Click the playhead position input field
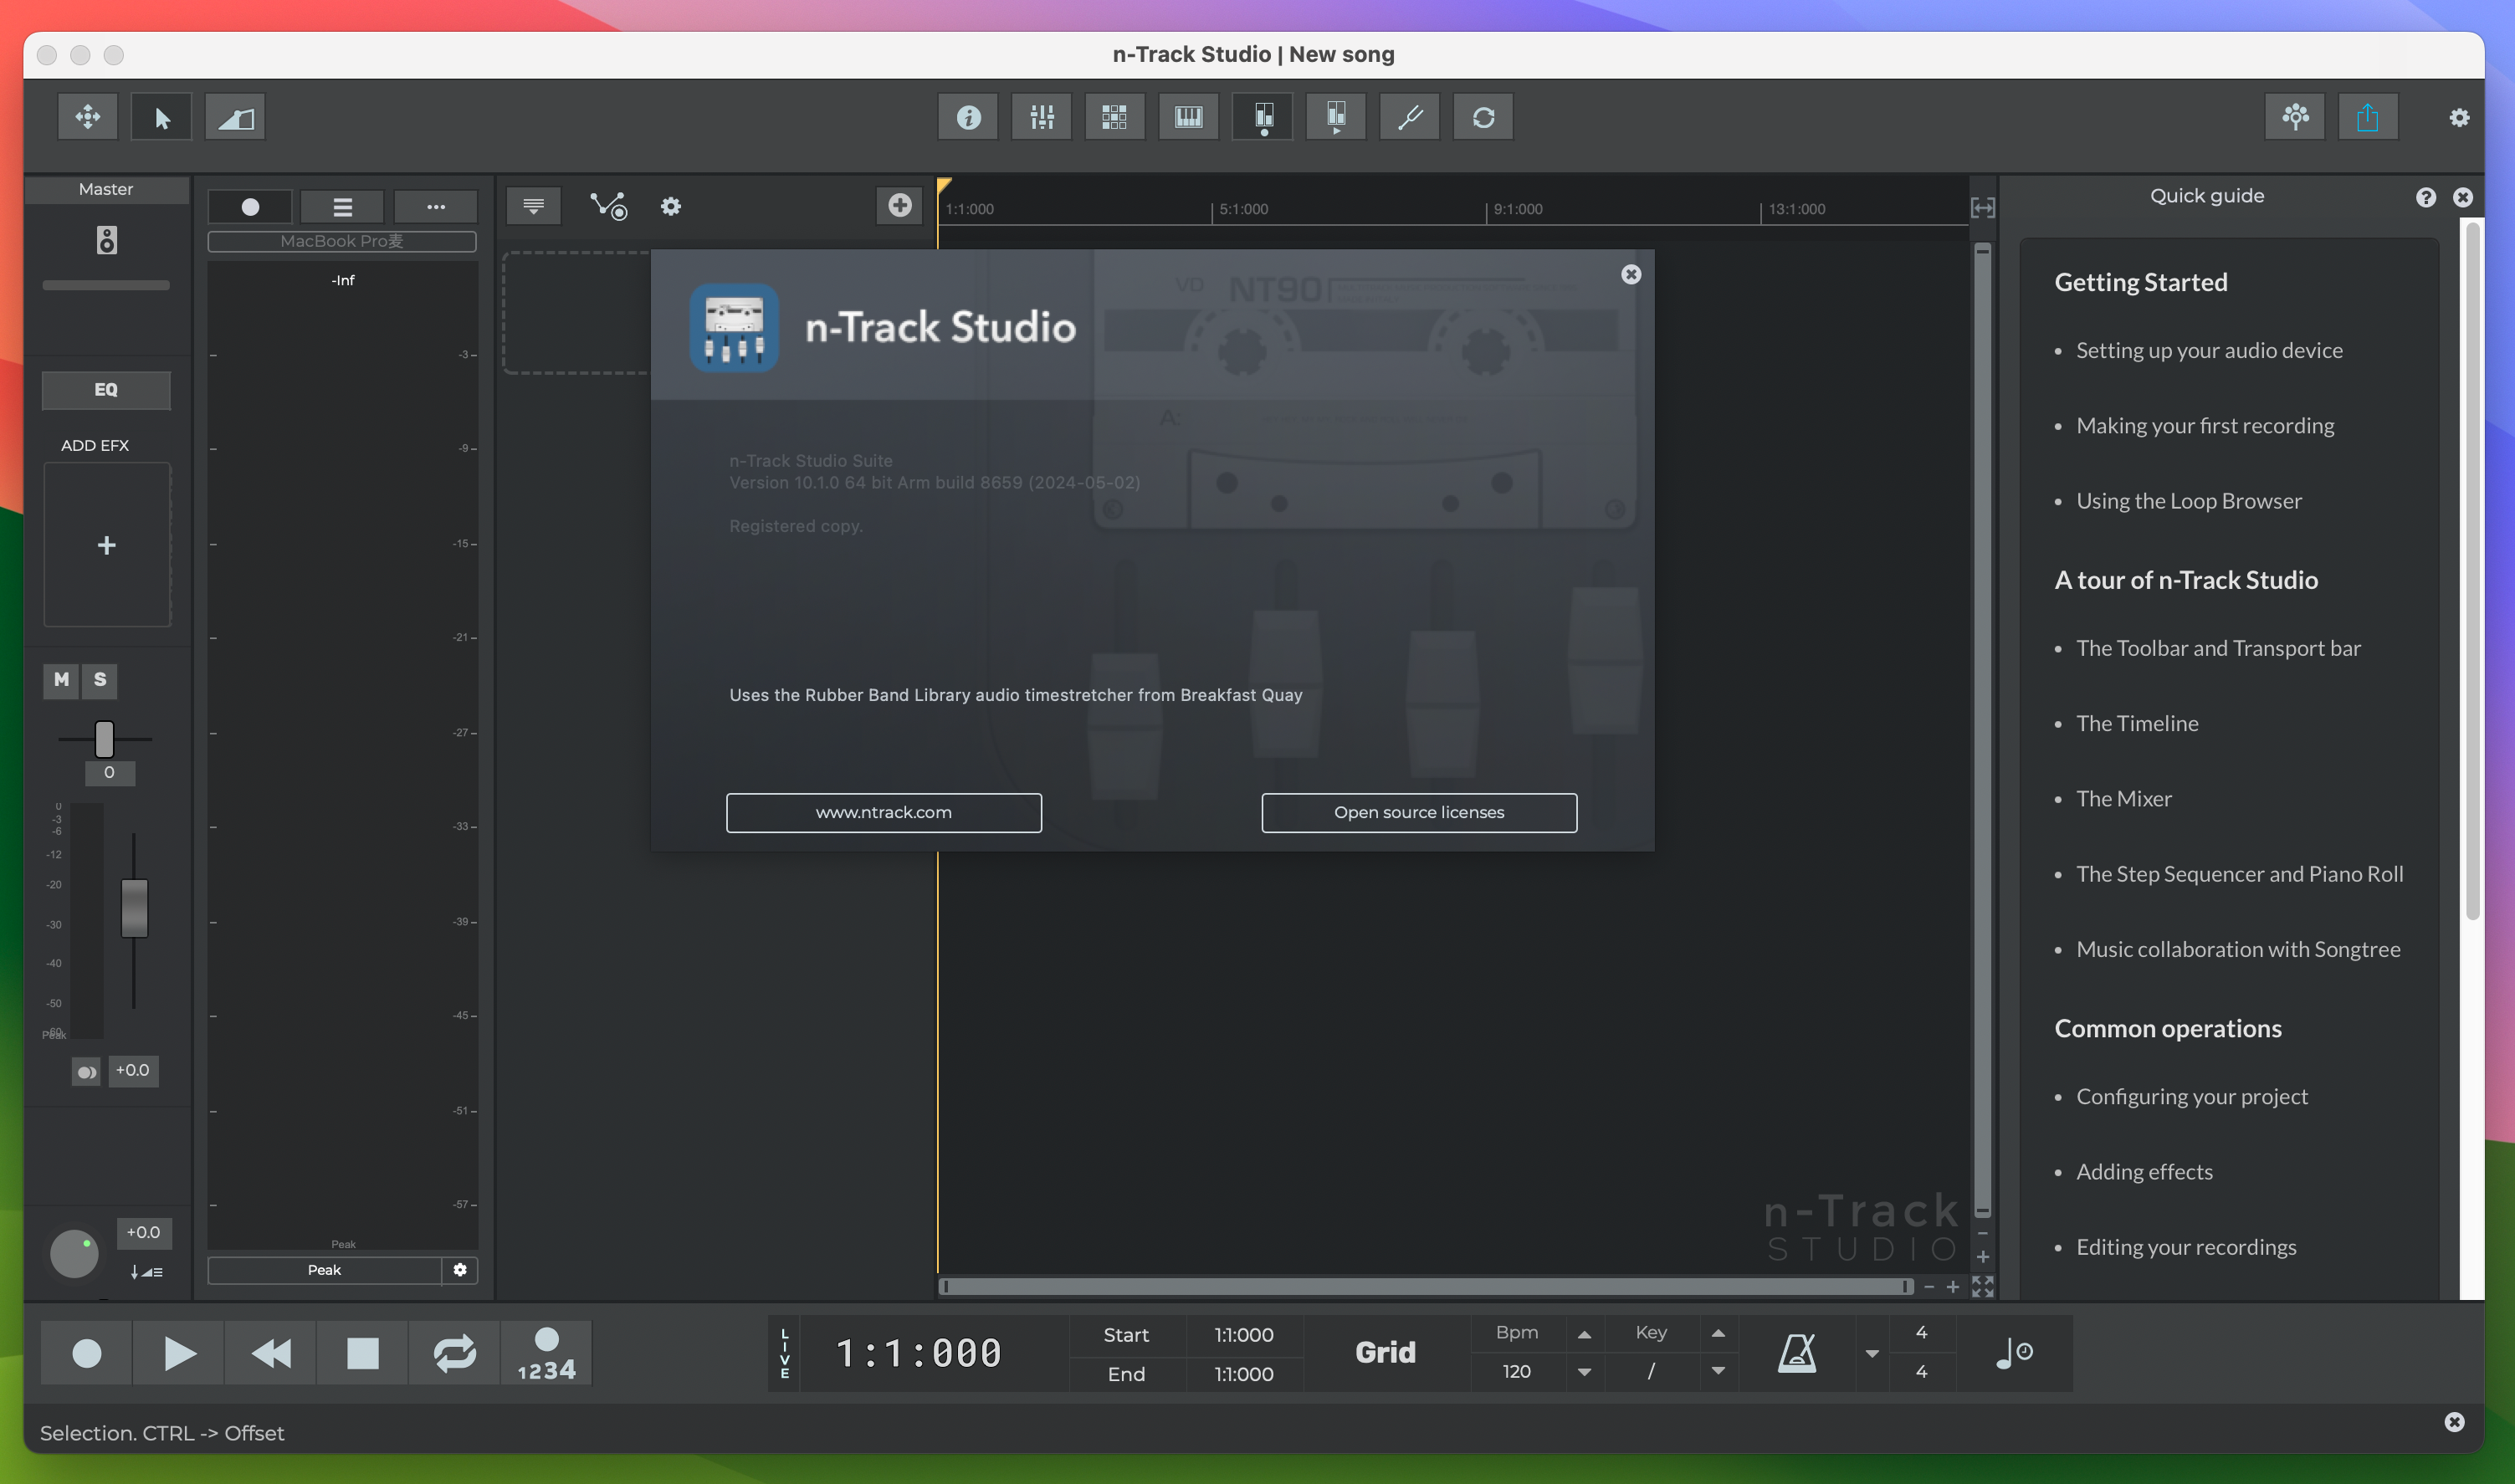 tap(920, 1349)
